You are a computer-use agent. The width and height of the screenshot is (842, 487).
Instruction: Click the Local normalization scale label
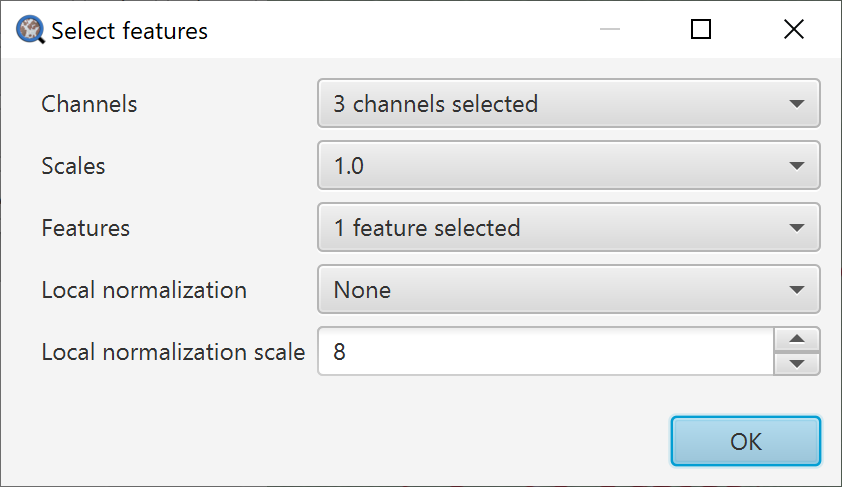coord(173,352)
